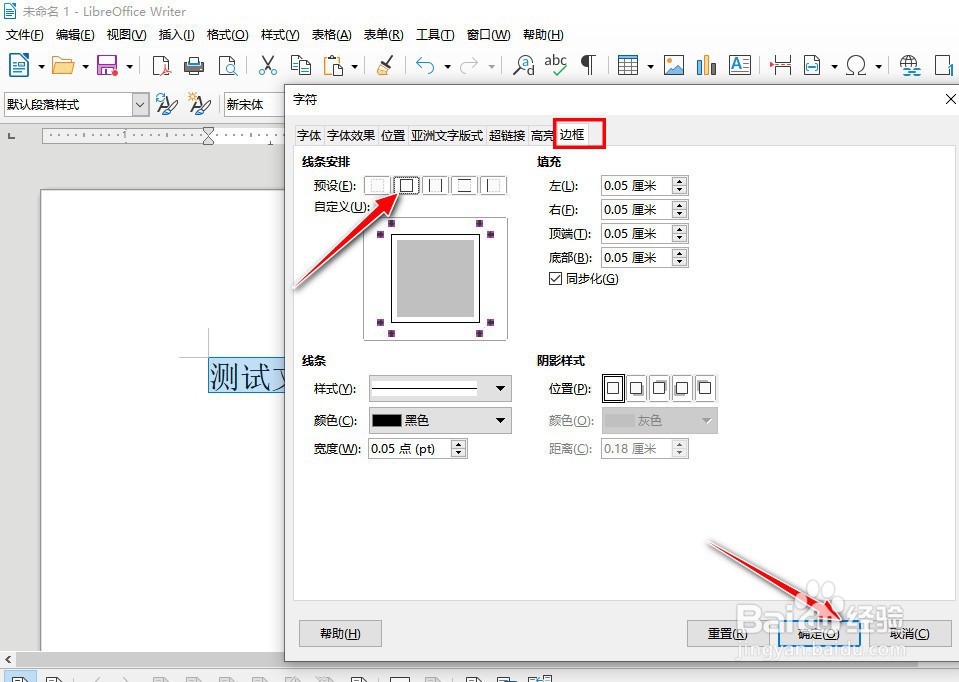The width and height of the screenshot is (959, 682).
Task: Toggle Print Preview icon
Action: coord(228,65)
